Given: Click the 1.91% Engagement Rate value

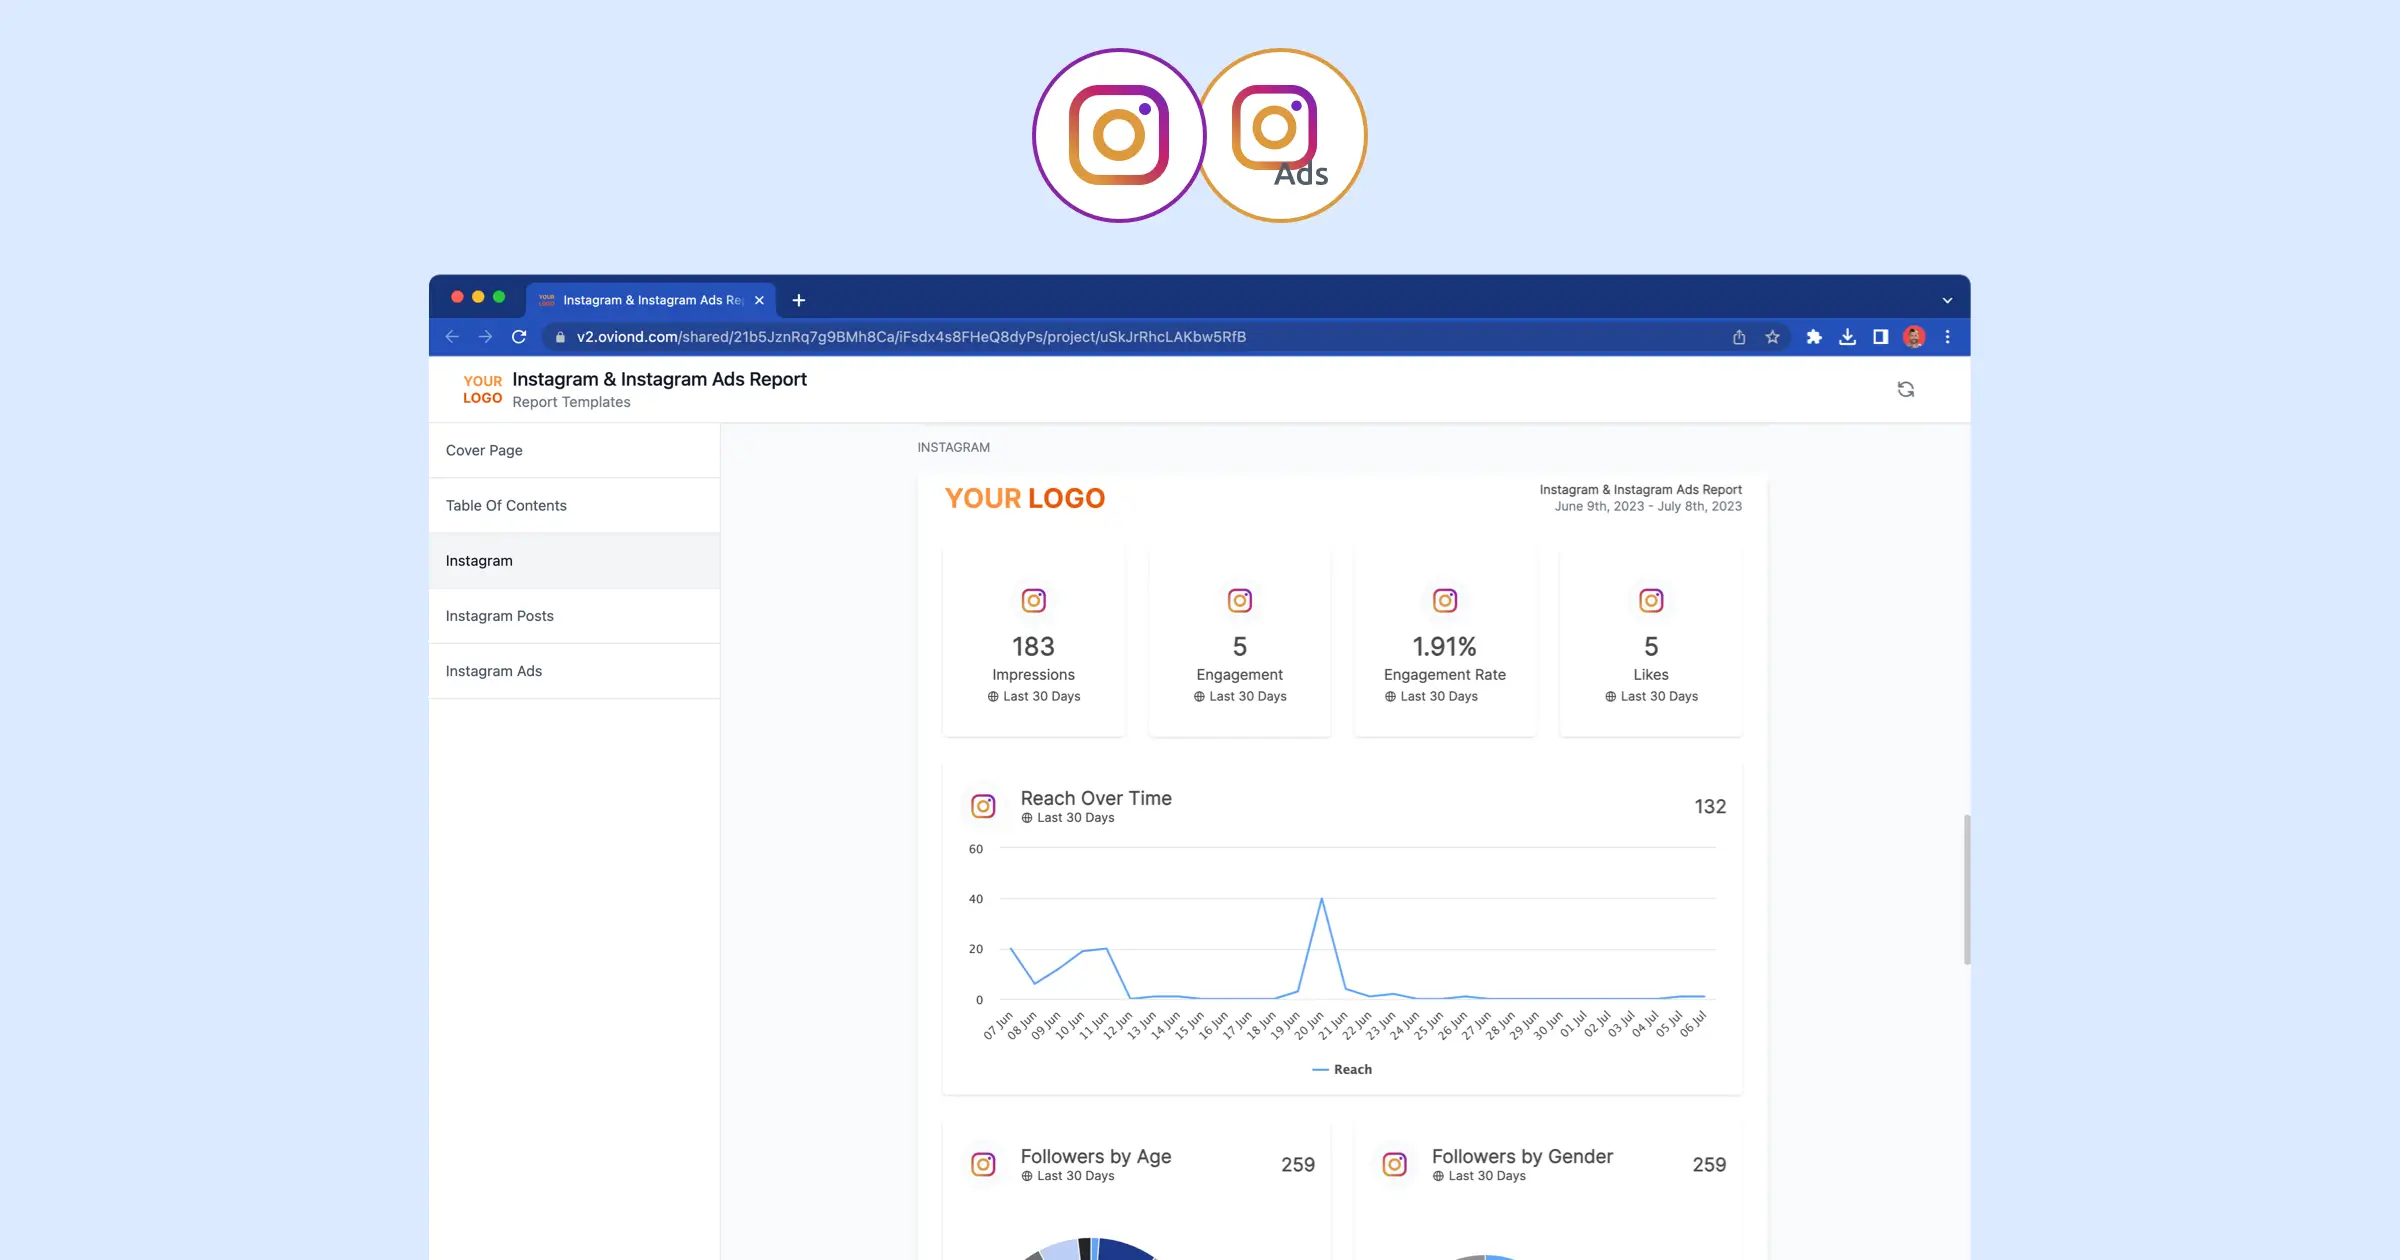Looking at the screenshot, I should (x=1444, y=646).
